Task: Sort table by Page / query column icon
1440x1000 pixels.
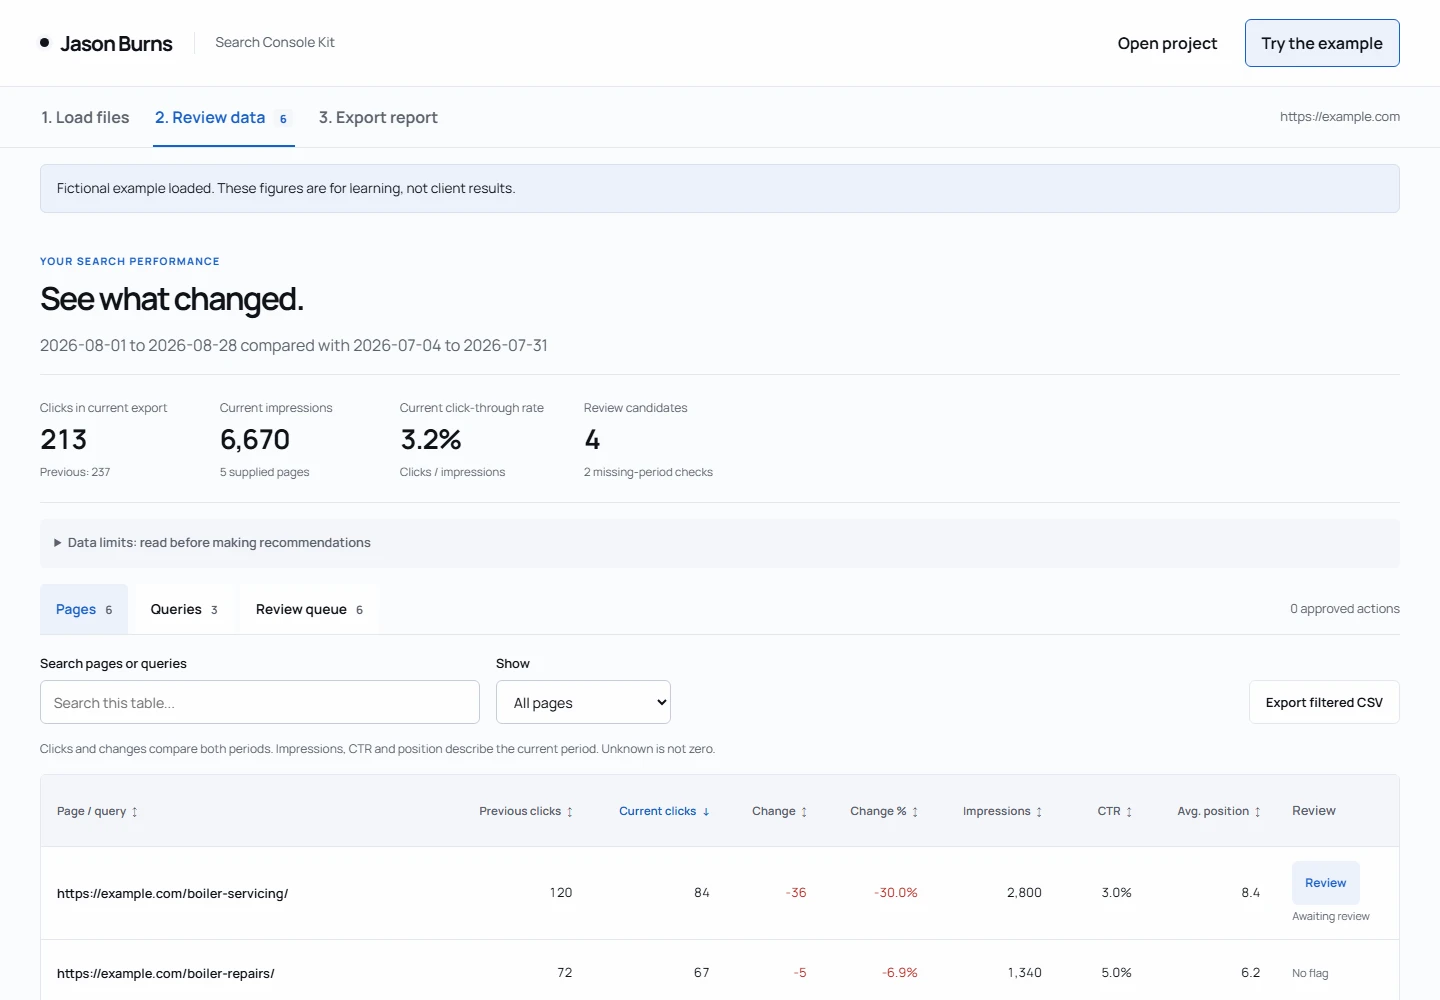Action: [x=134, y=812]
